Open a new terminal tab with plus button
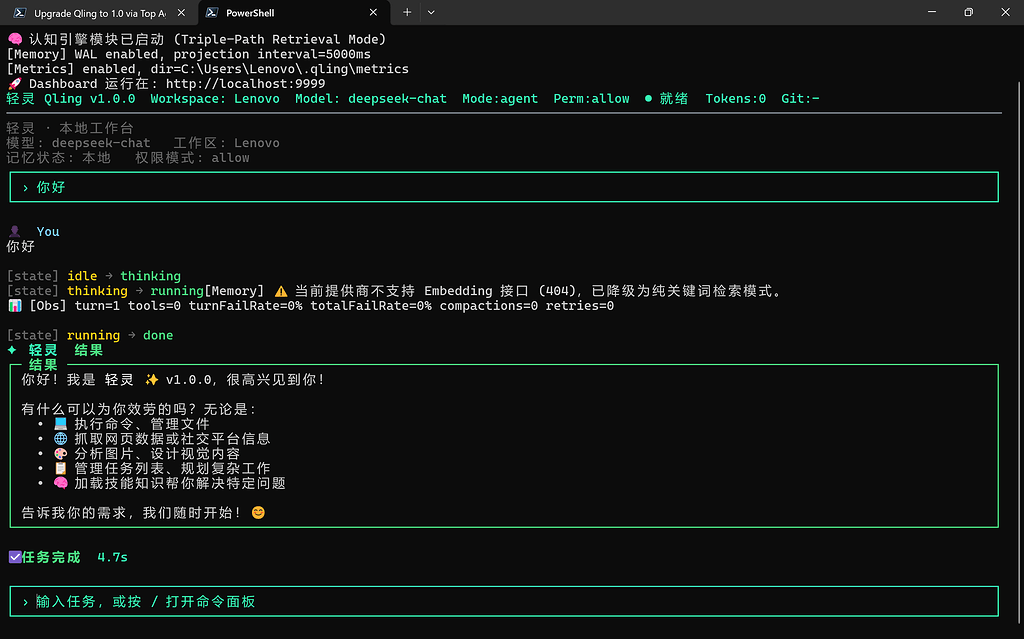The image size is (1024, 639). pos(407,12)
